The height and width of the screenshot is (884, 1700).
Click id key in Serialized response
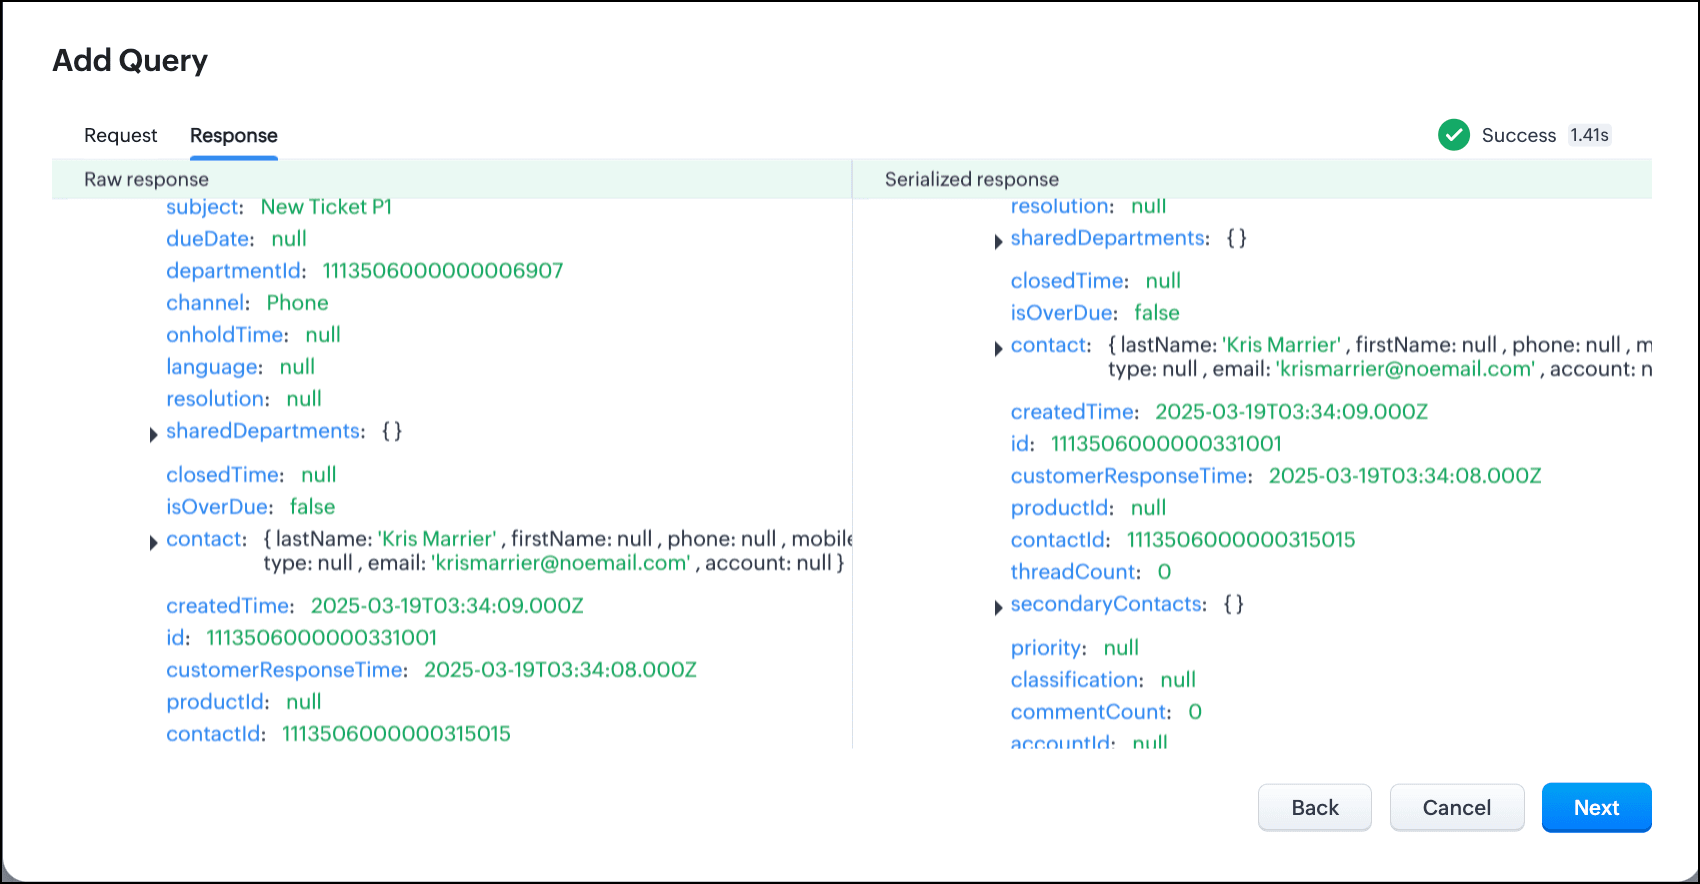tap(1022, 444)
